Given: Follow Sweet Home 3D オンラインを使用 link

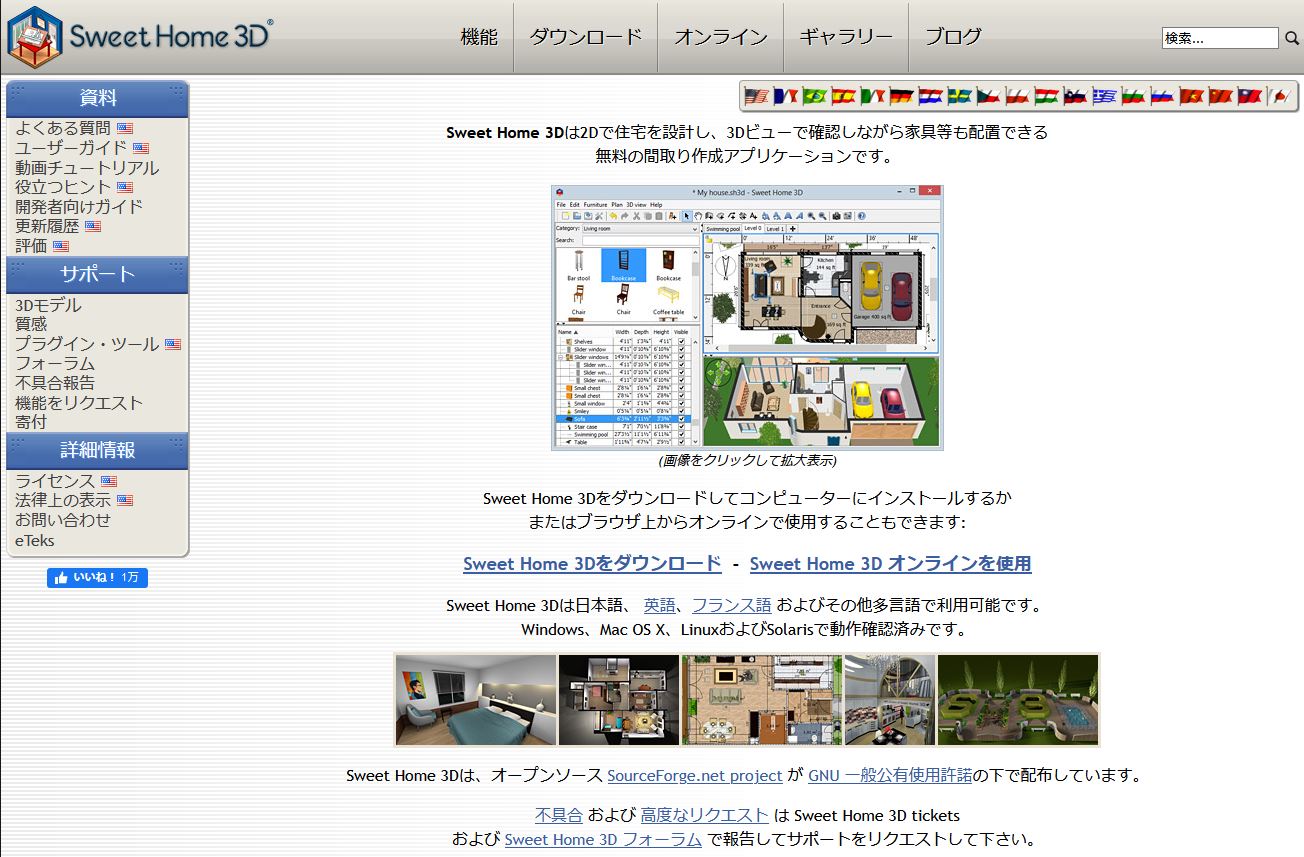Looking at the screenshot, I should [x=890, y=563].
